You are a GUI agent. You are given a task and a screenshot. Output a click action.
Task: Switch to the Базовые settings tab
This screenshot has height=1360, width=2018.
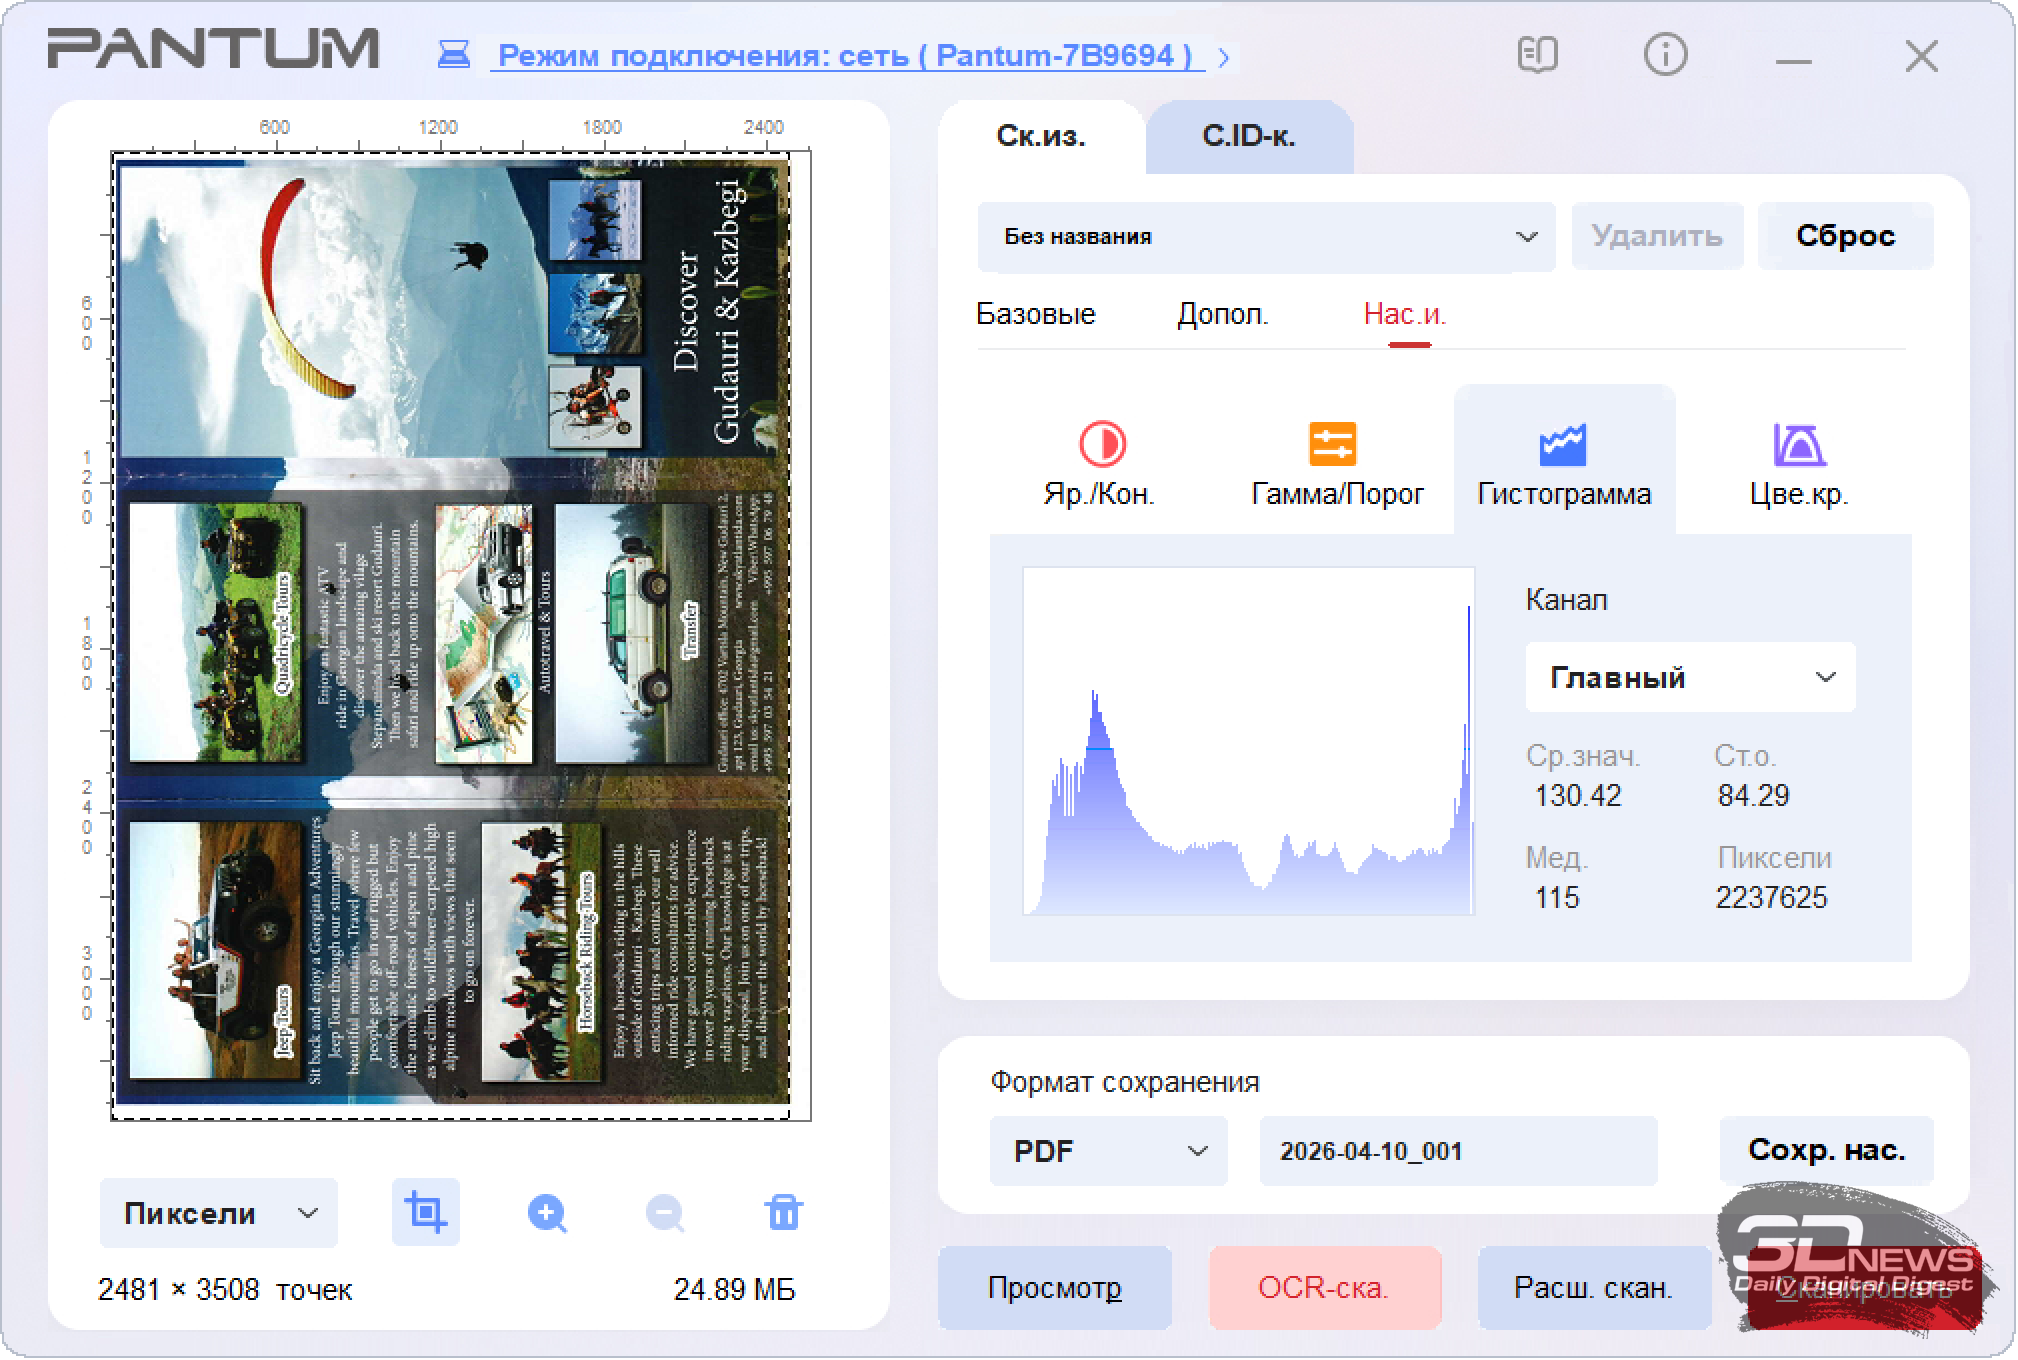click(x=1035, y=314)
